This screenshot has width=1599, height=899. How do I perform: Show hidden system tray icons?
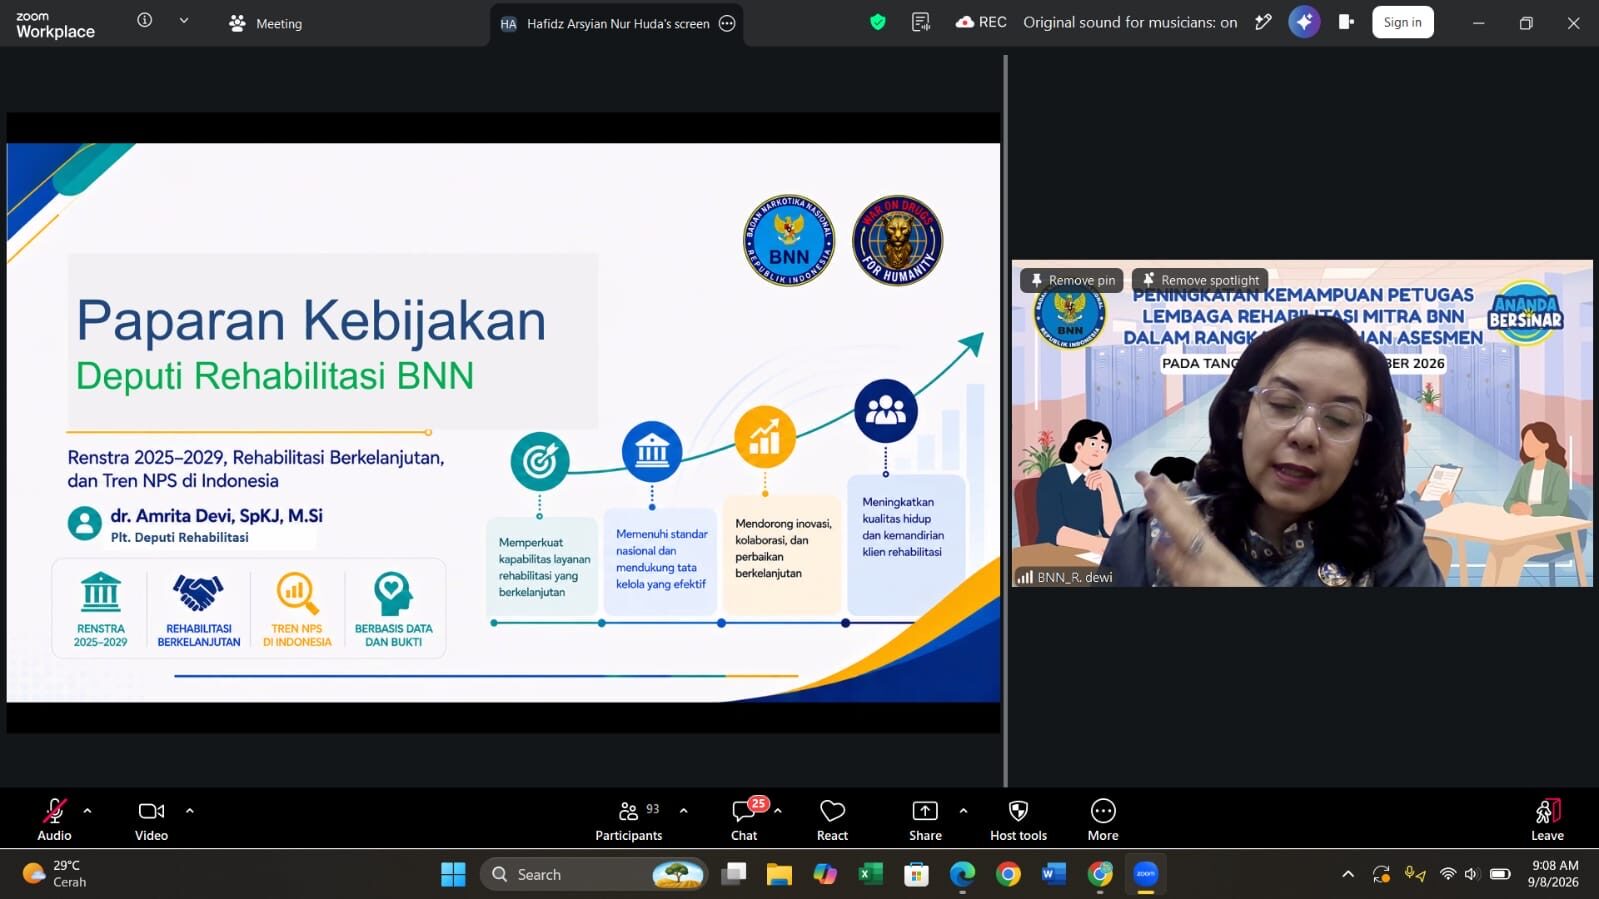tap(1348, 874)
